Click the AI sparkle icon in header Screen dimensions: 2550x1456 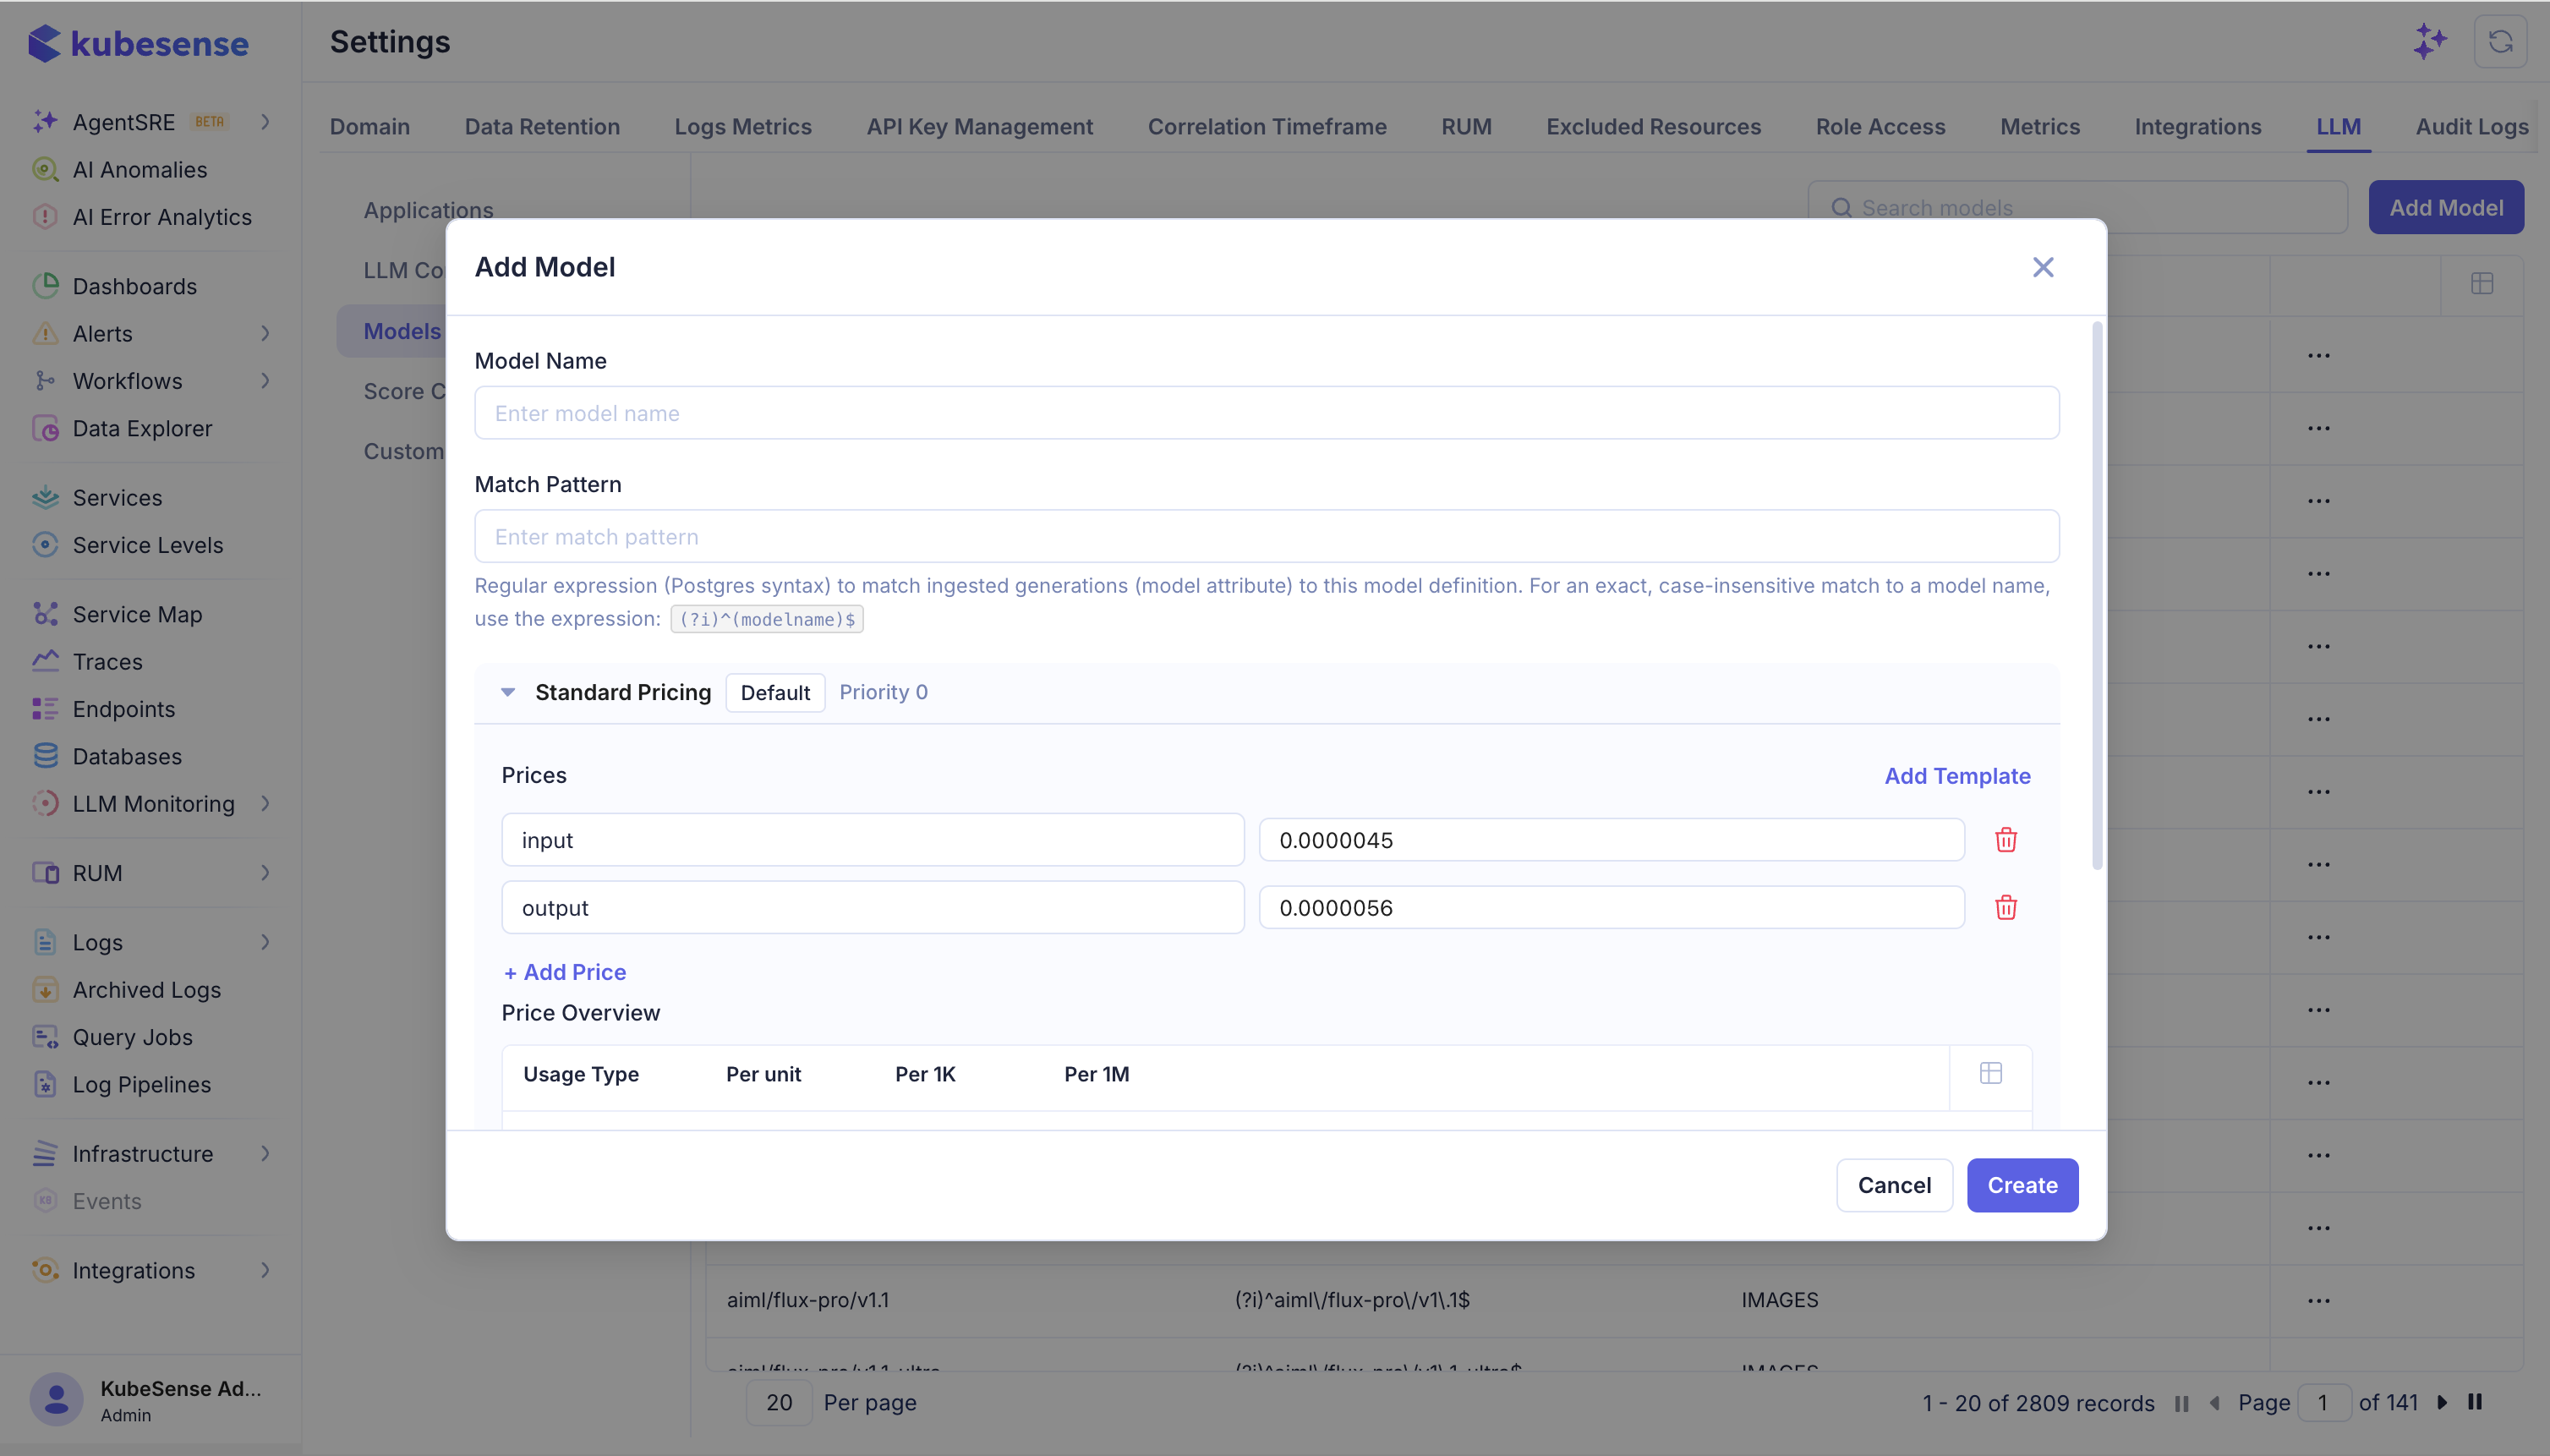[x=2429, y=42]
